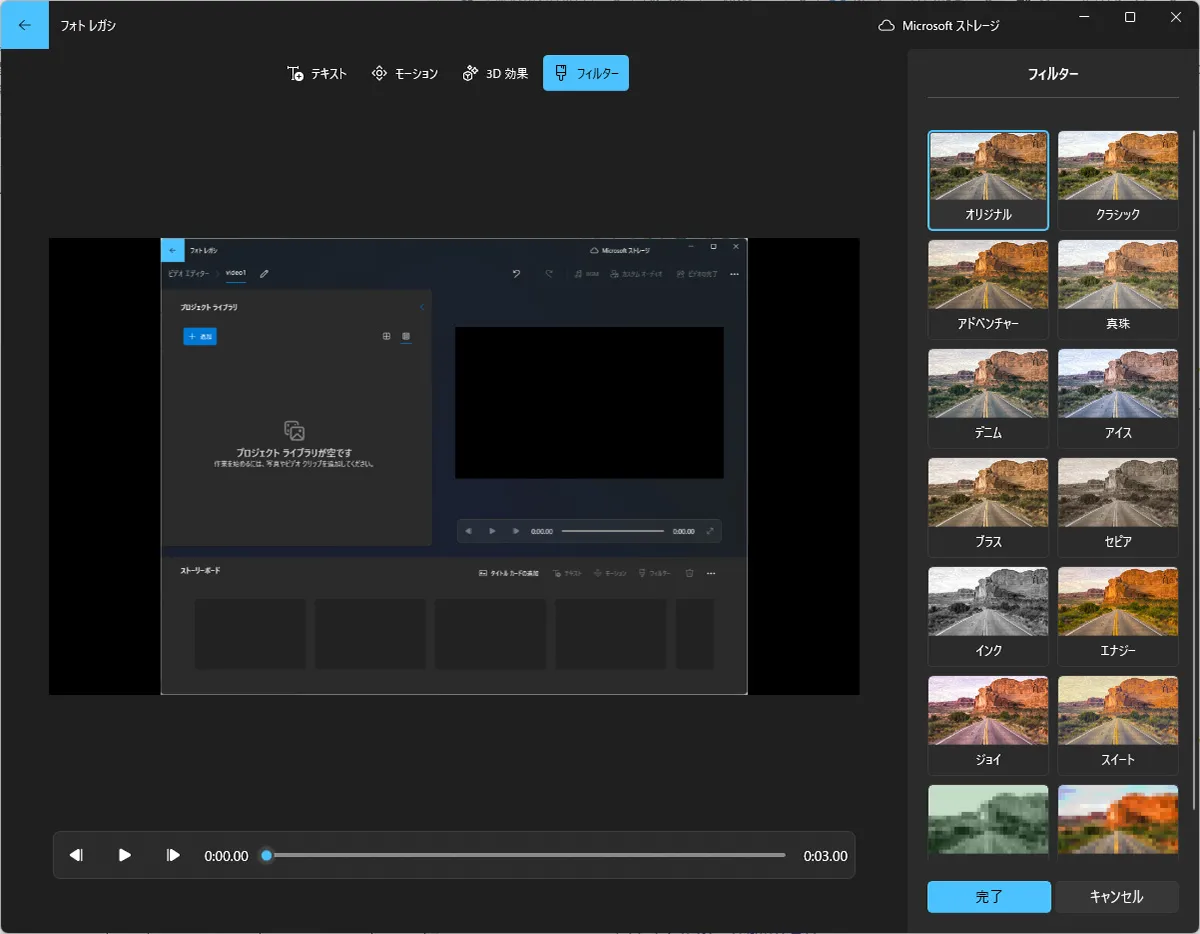Open the モーション (Motion) tool
The height and width of the screenshot is (934, 1200).
click(404, 73)
